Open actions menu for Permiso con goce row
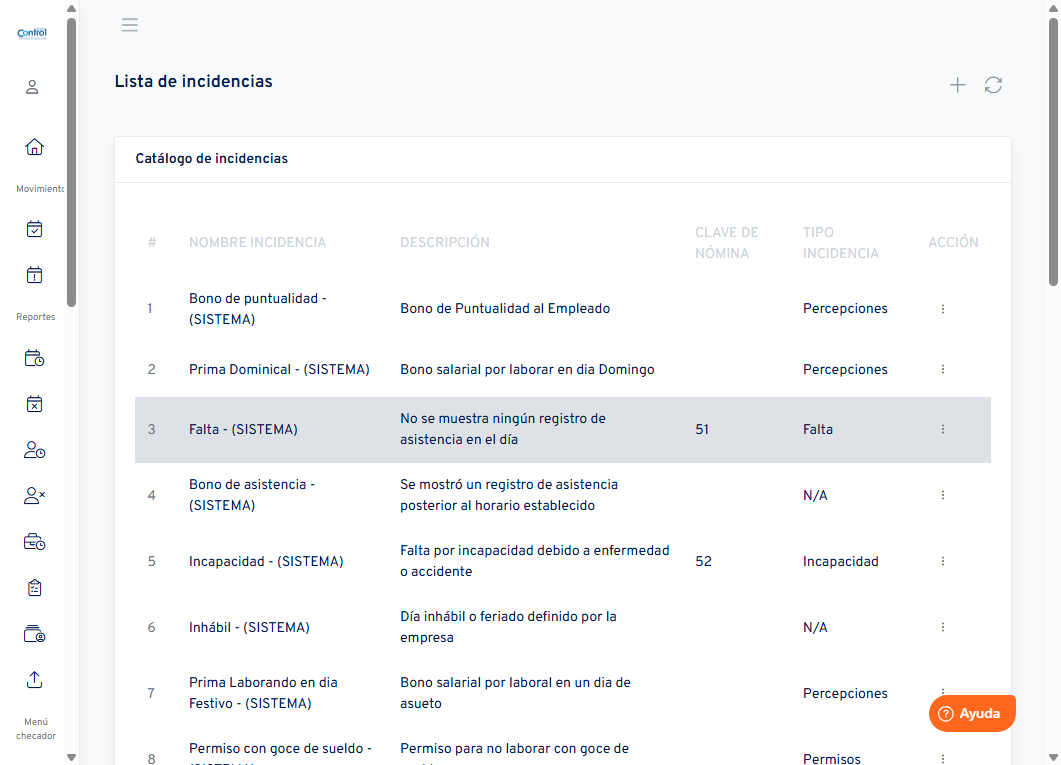This screenshot has width=1061, height=765. [943, 759]
